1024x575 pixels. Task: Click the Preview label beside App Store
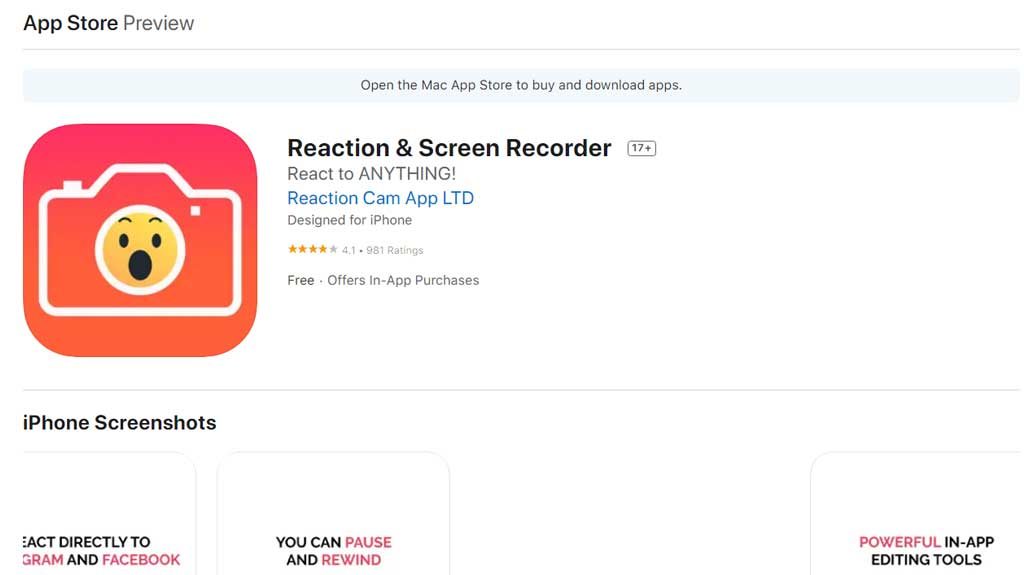(x=158, y=23)
